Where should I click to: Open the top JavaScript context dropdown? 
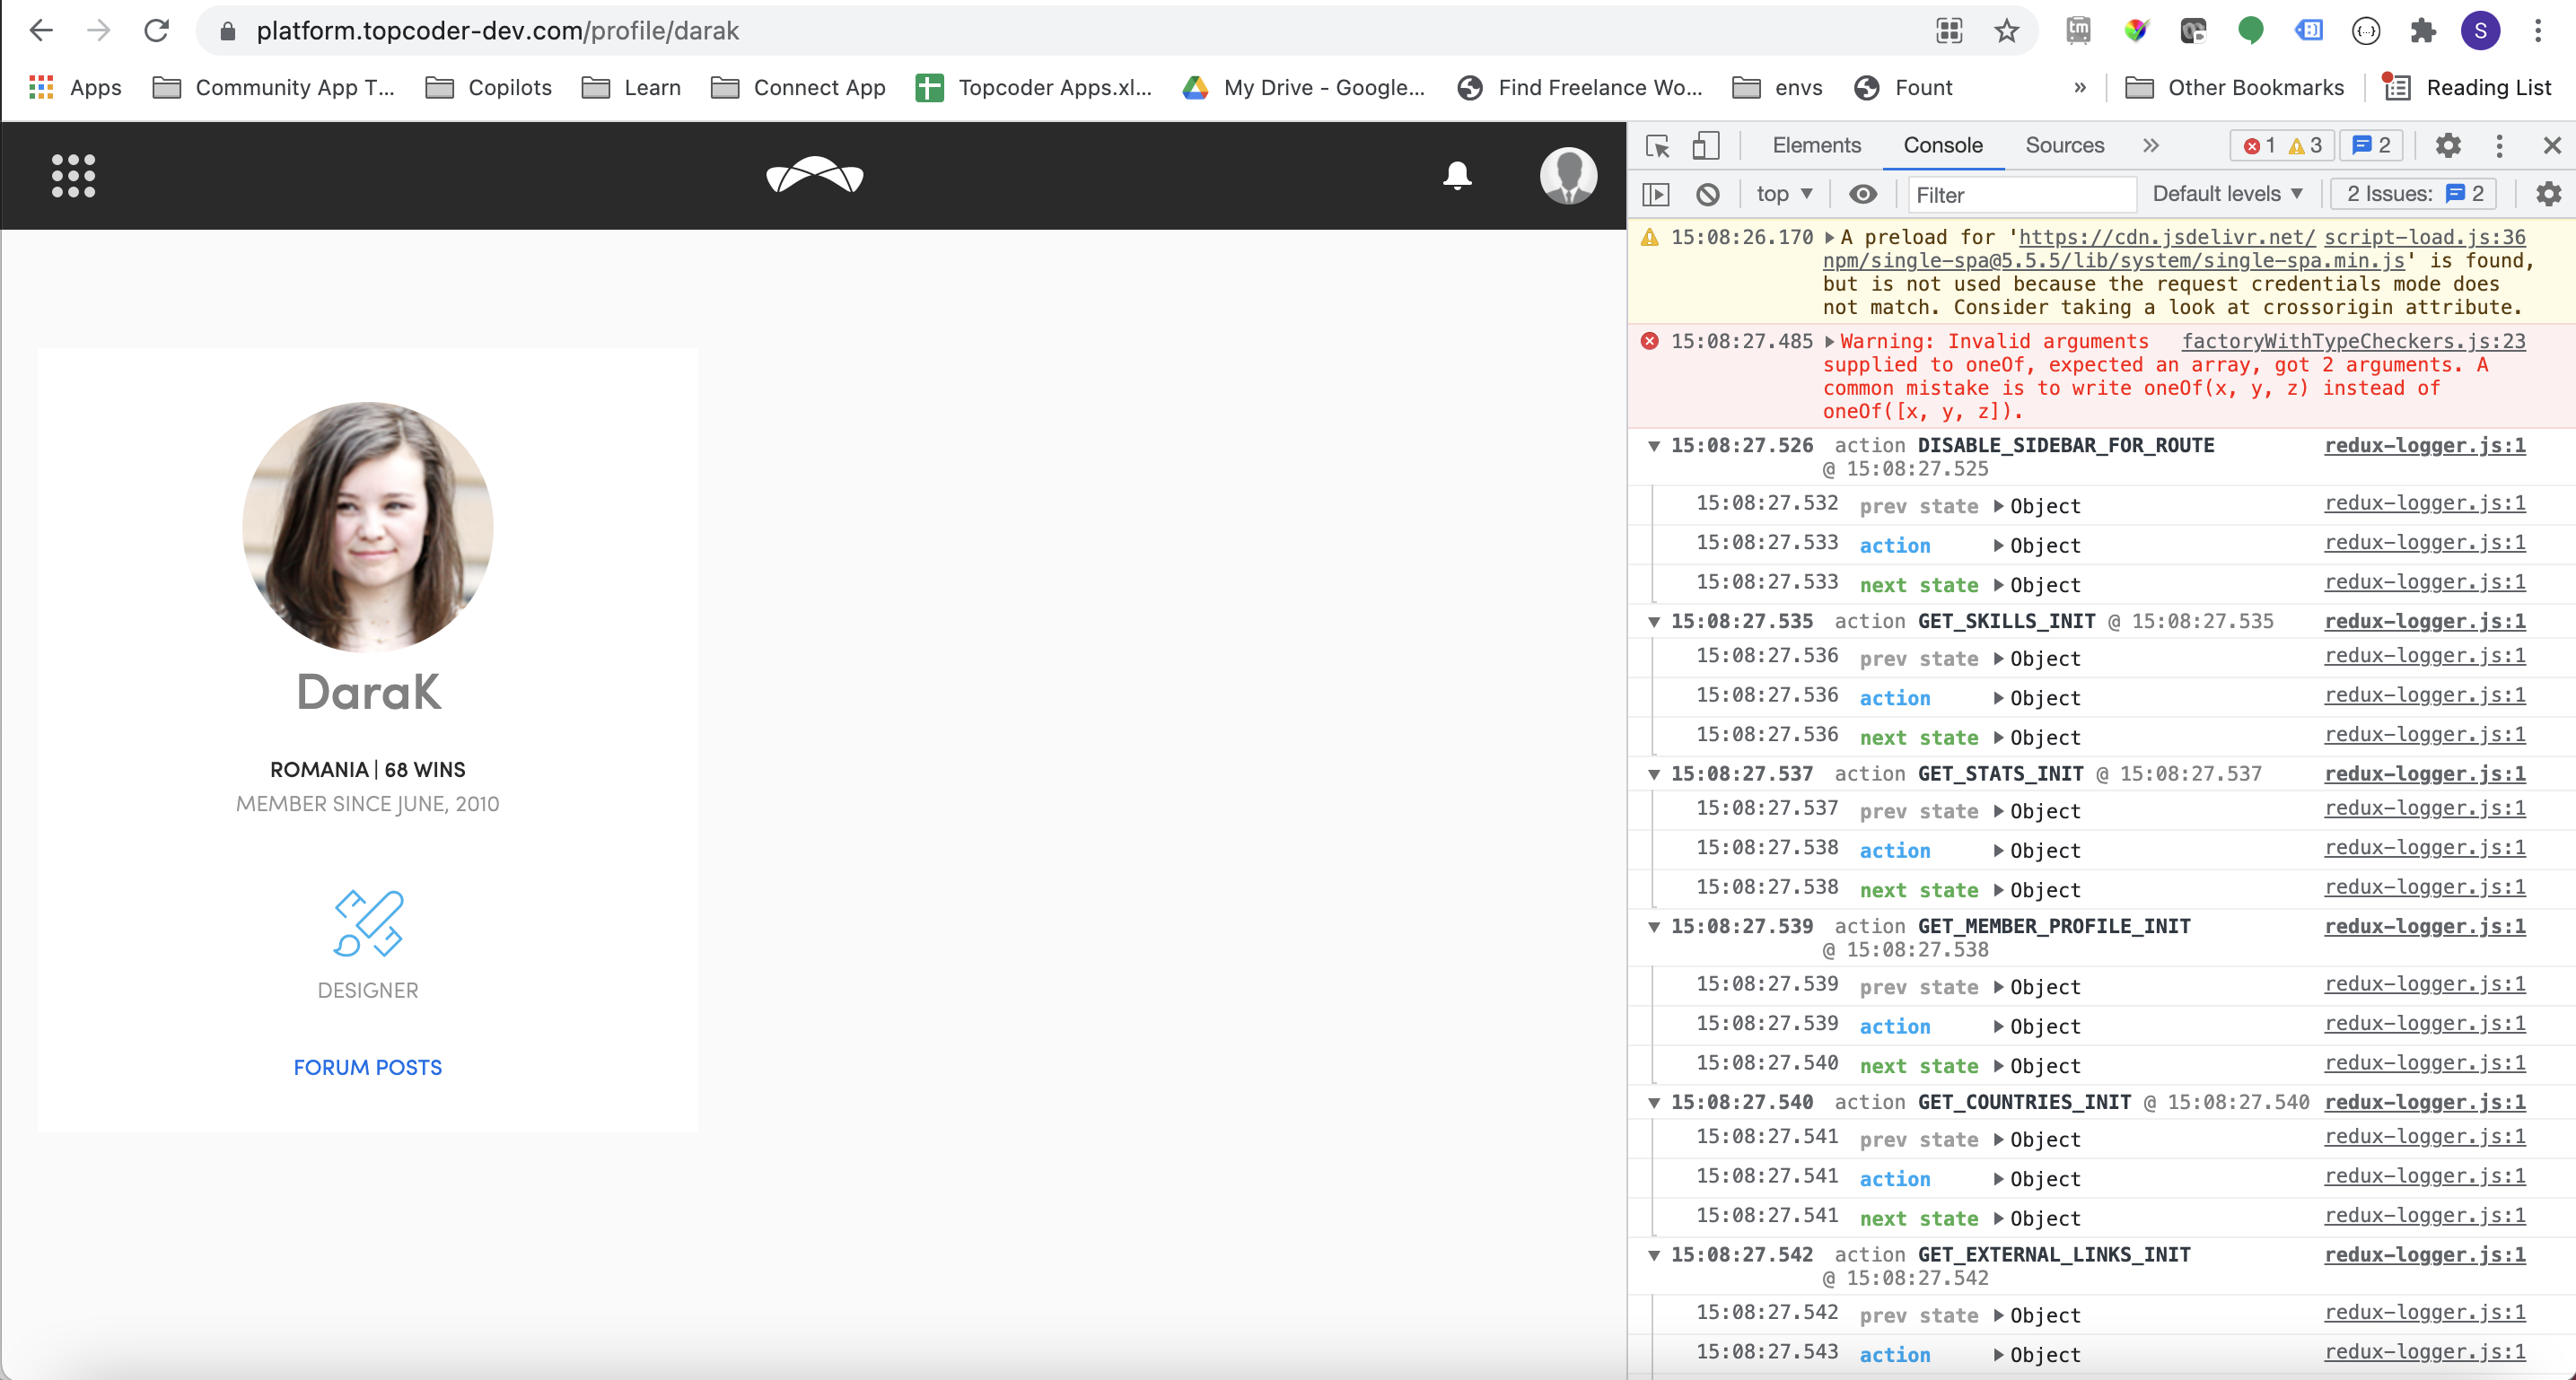click(x=1783, y=194)
